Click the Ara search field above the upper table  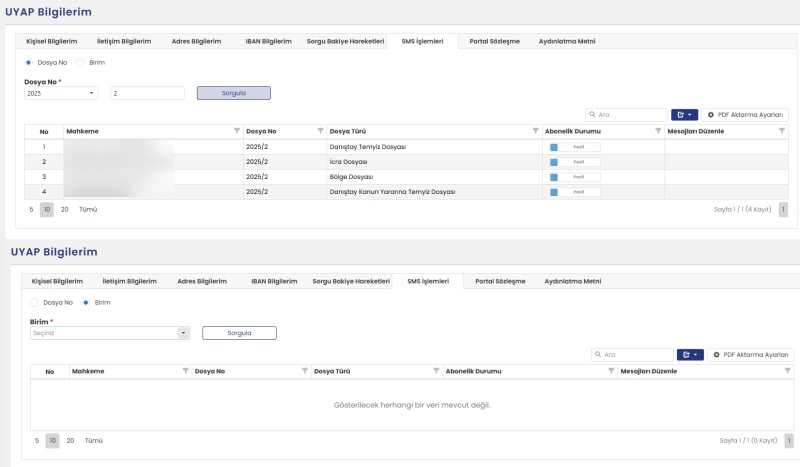pyautogui.click(x=629, y=115)
